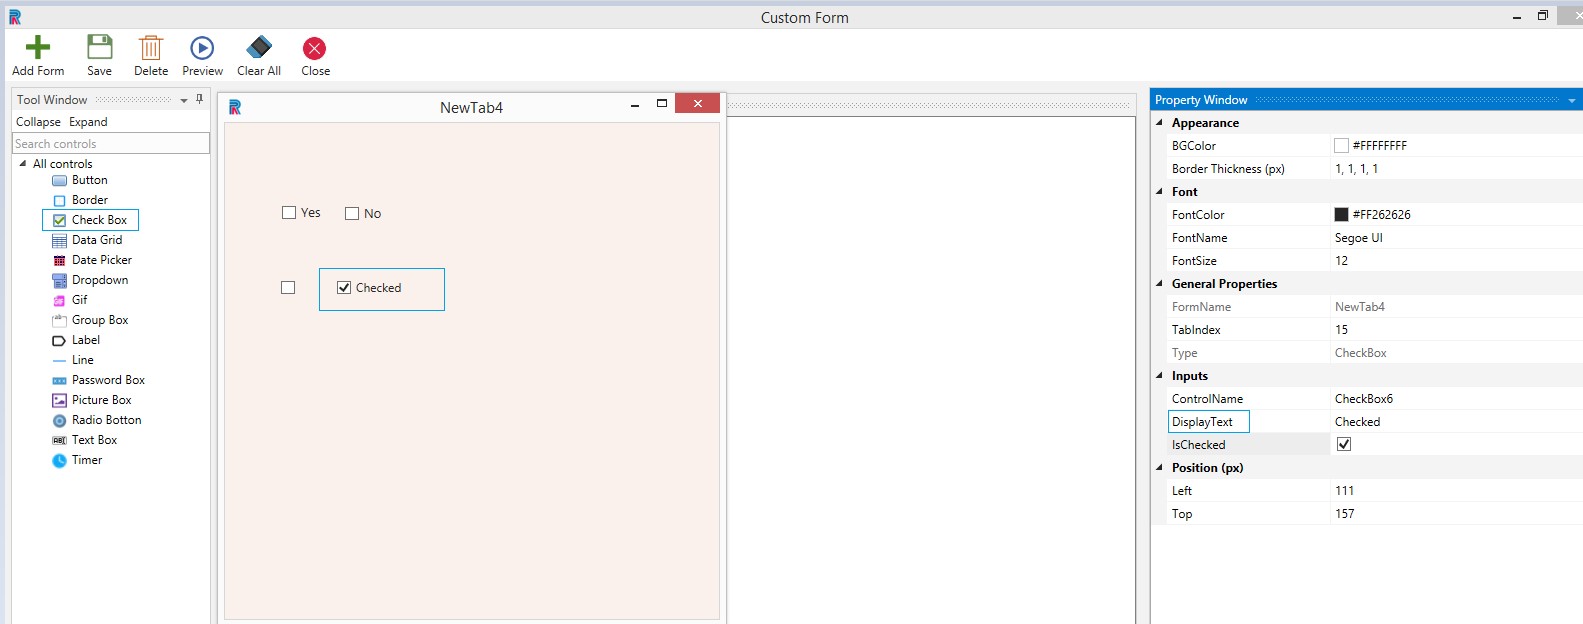Viewport: 1583px width, 624px height.
Task: Collapse the Appearance property section
Action: coord(1160,123)
